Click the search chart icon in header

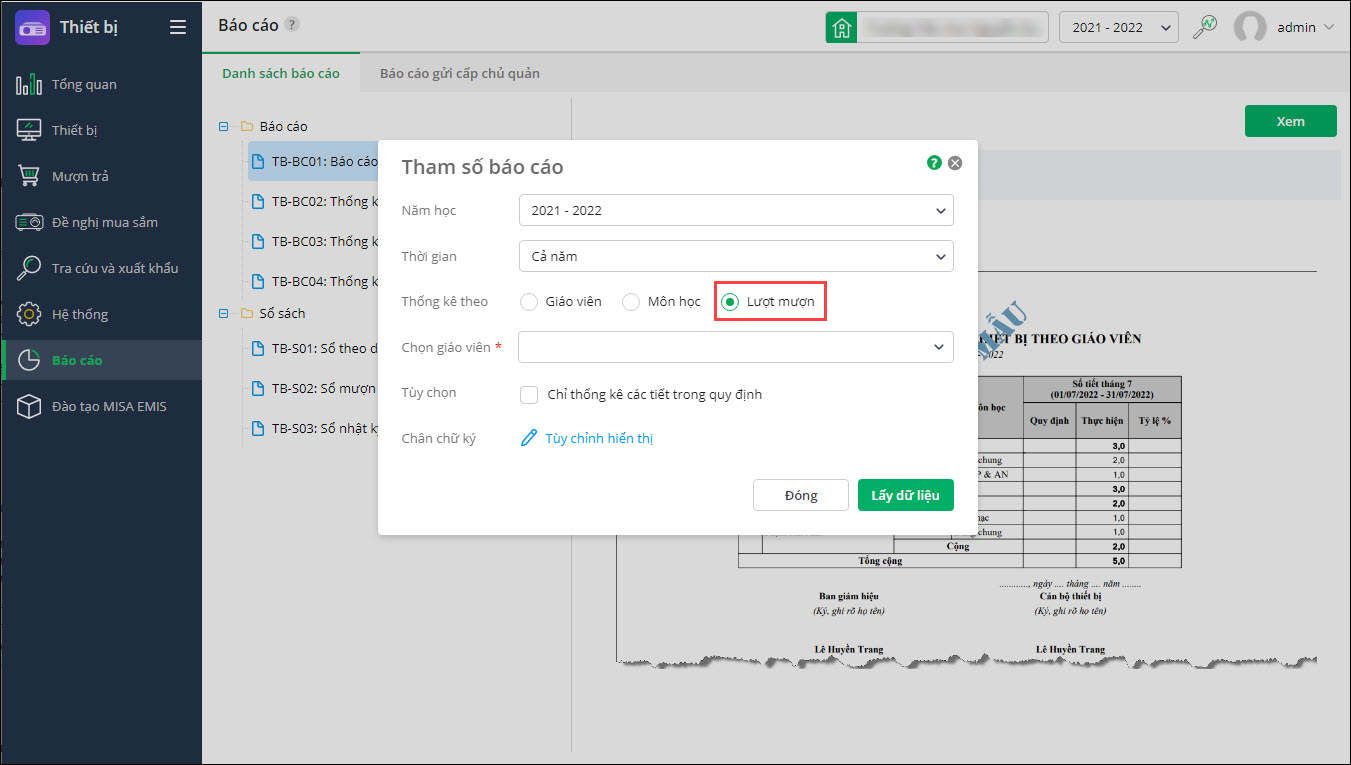pyautogui.click(x=1205, y=27)
